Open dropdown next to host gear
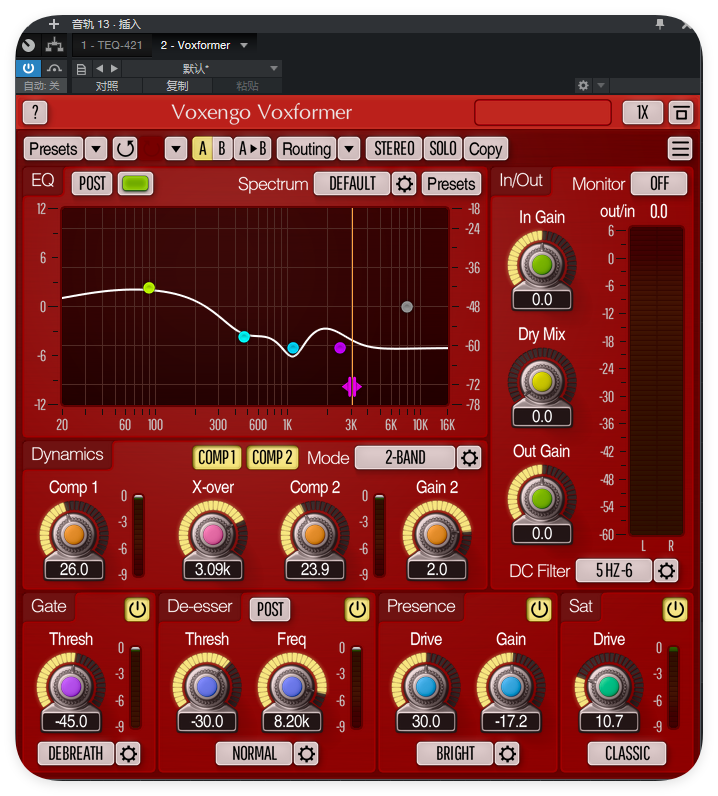 point(601,85)
